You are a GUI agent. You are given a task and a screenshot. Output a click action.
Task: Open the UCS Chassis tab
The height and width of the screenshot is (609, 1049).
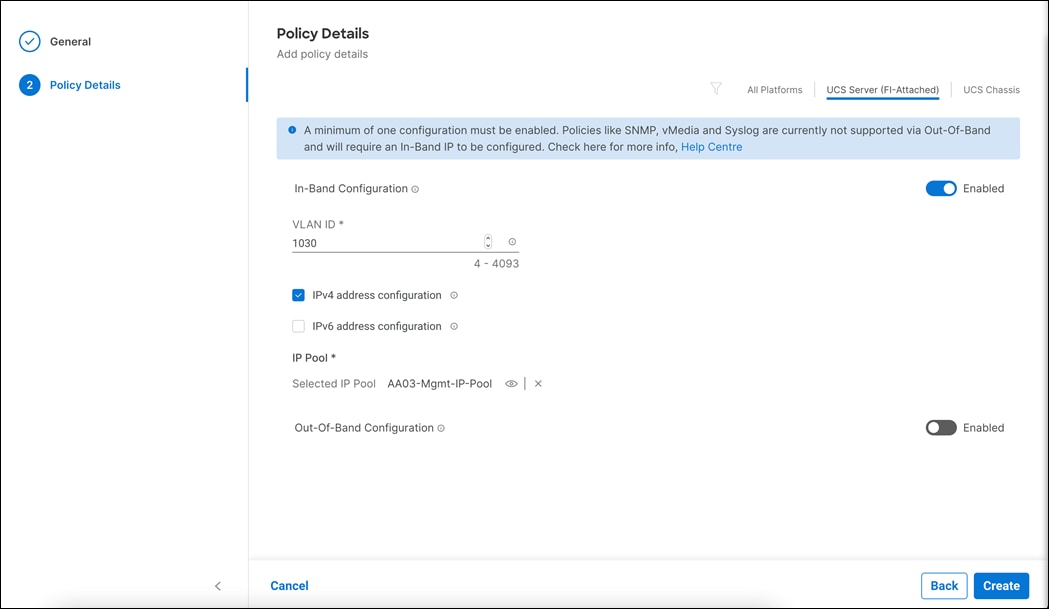(x=990, y=89)
